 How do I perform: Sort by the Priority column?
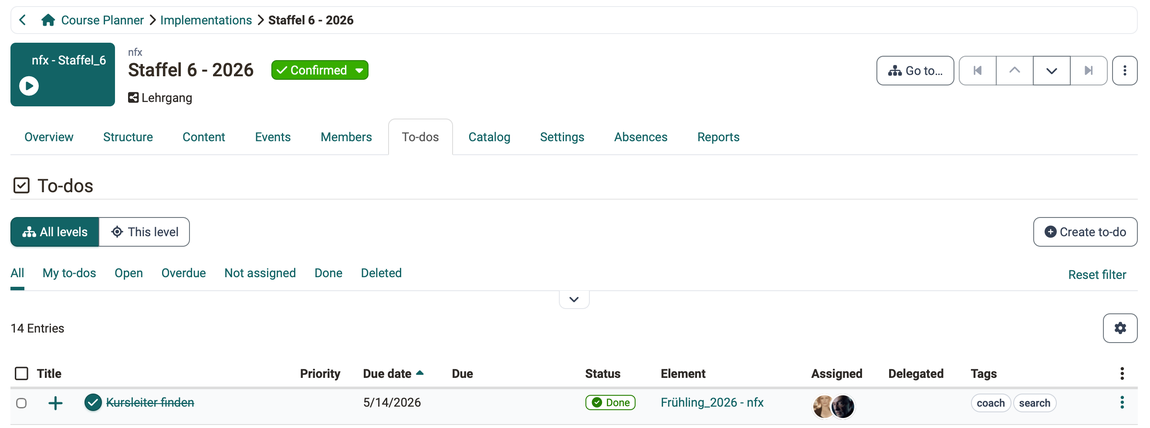pos(321,374)
